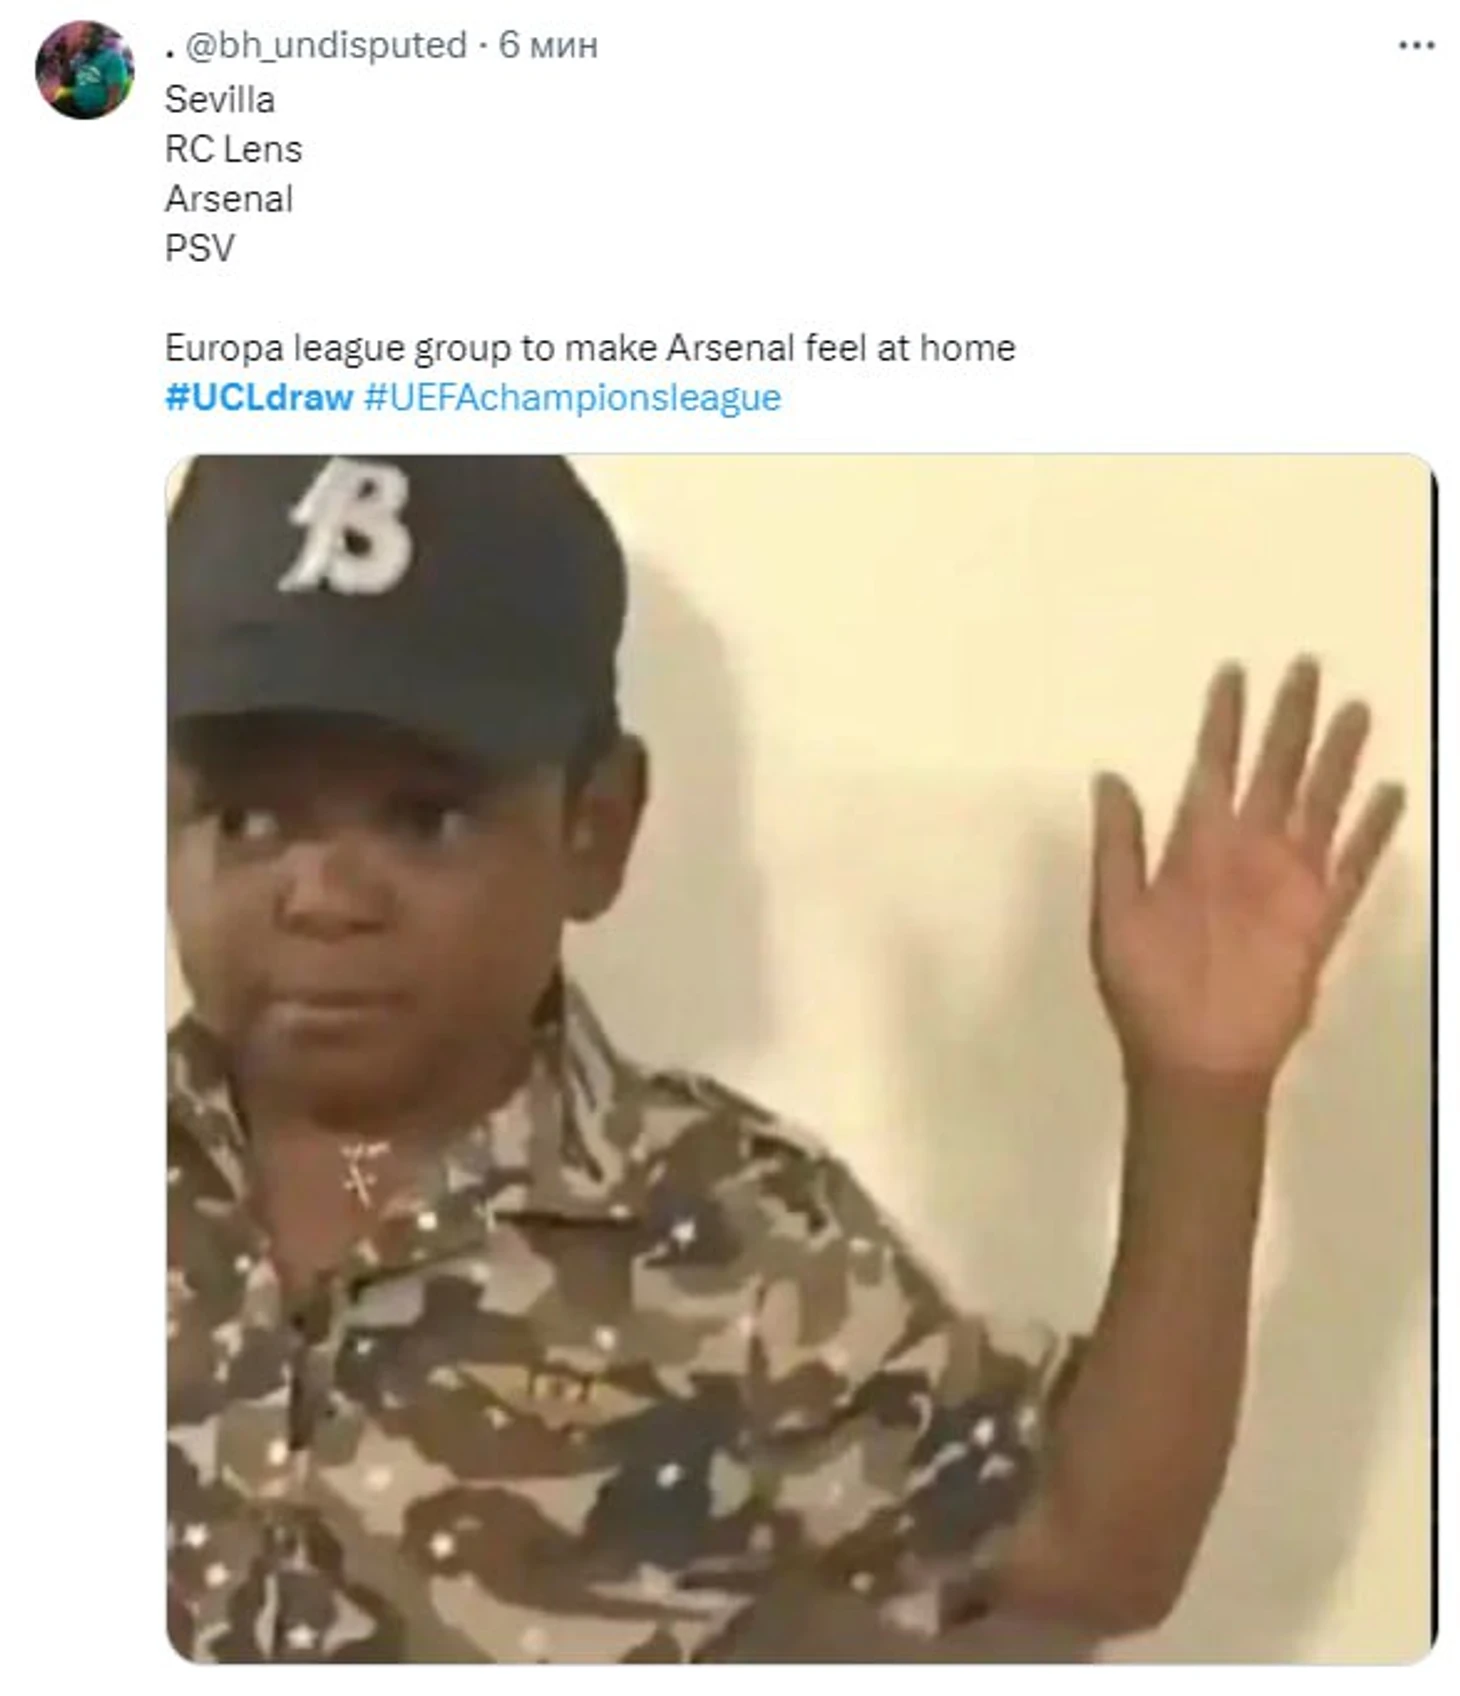Click the "Europa league group" sentence text

coord(590,348)
